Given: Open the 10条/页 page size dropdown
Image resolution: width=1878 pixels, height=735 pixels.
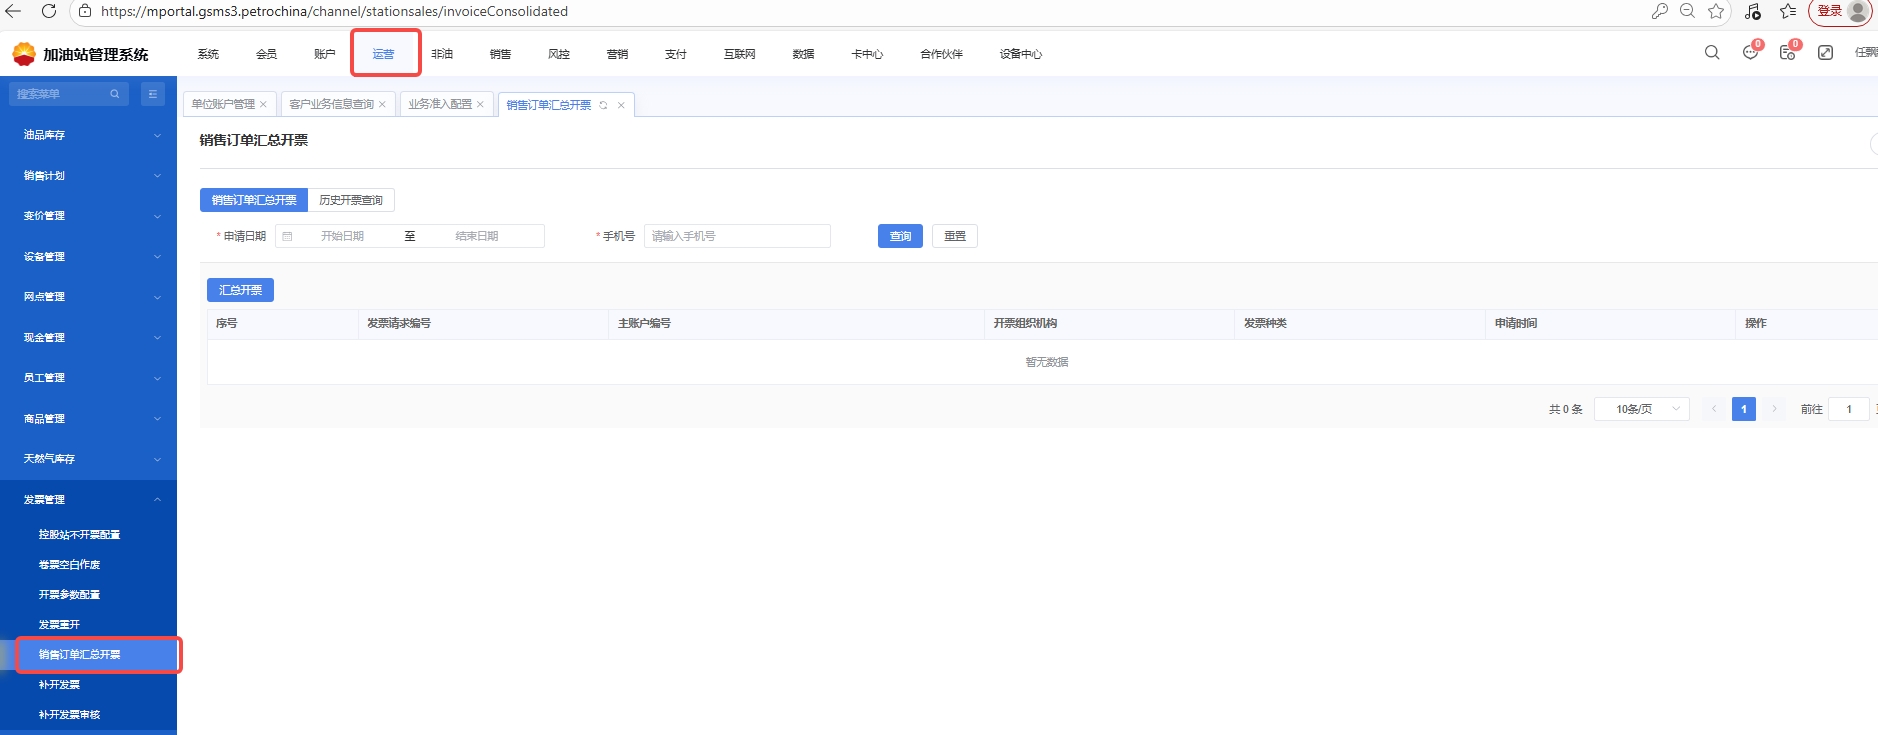Looking at the screenshot, I should 1641,409.
